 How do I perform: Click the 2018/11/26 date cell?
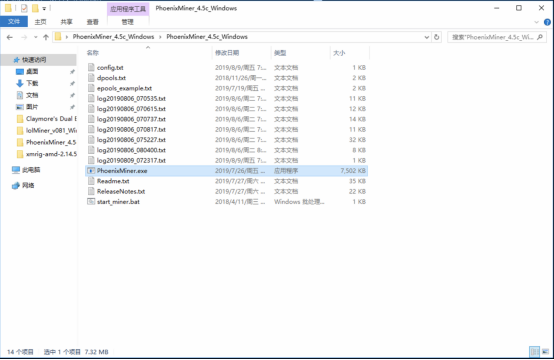tap(240, 78)
